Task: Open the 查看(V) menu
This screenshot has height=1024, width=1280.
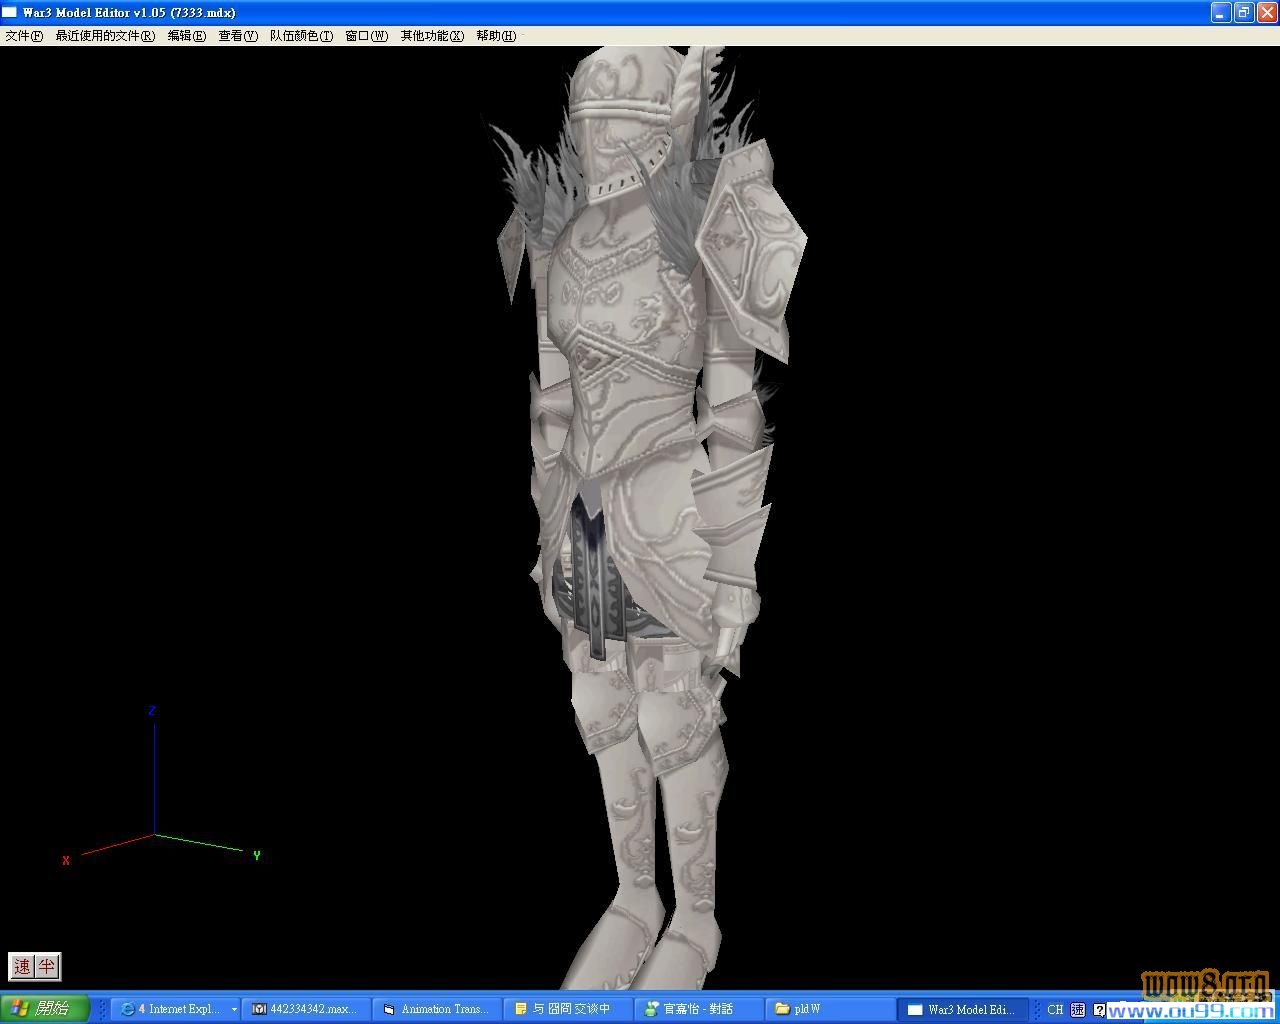Action: click(238, 36)
